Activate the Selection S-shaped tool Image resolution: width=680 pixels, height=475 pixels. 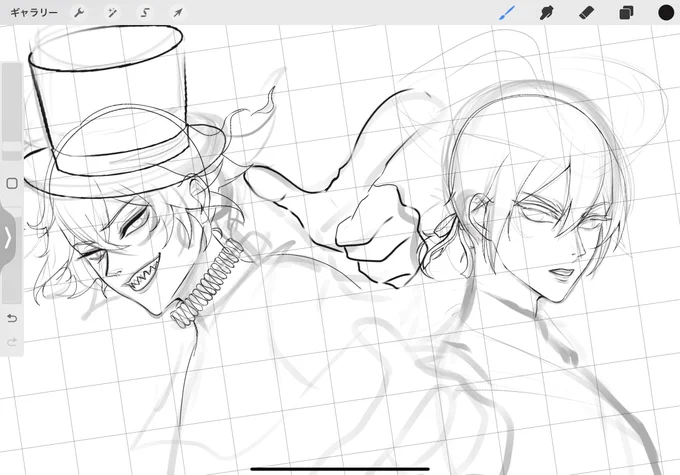[x=145, y=13]
